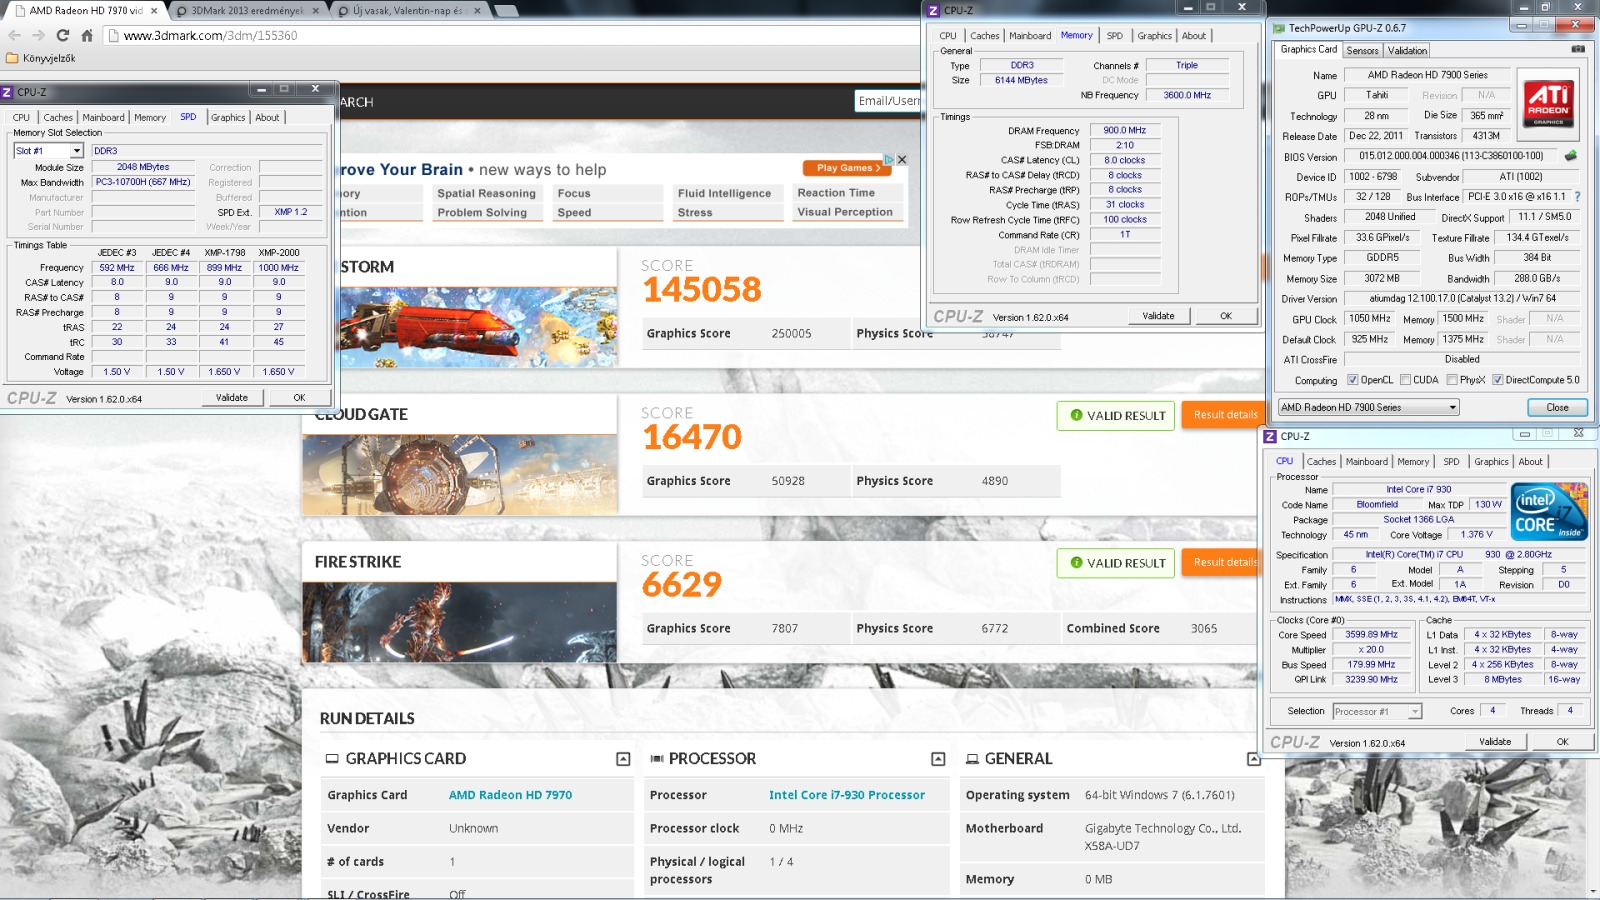This screenshot has width=1600, height=900.
Task: Click the Fluid Intelligence ad link
Action: (724, 194)
